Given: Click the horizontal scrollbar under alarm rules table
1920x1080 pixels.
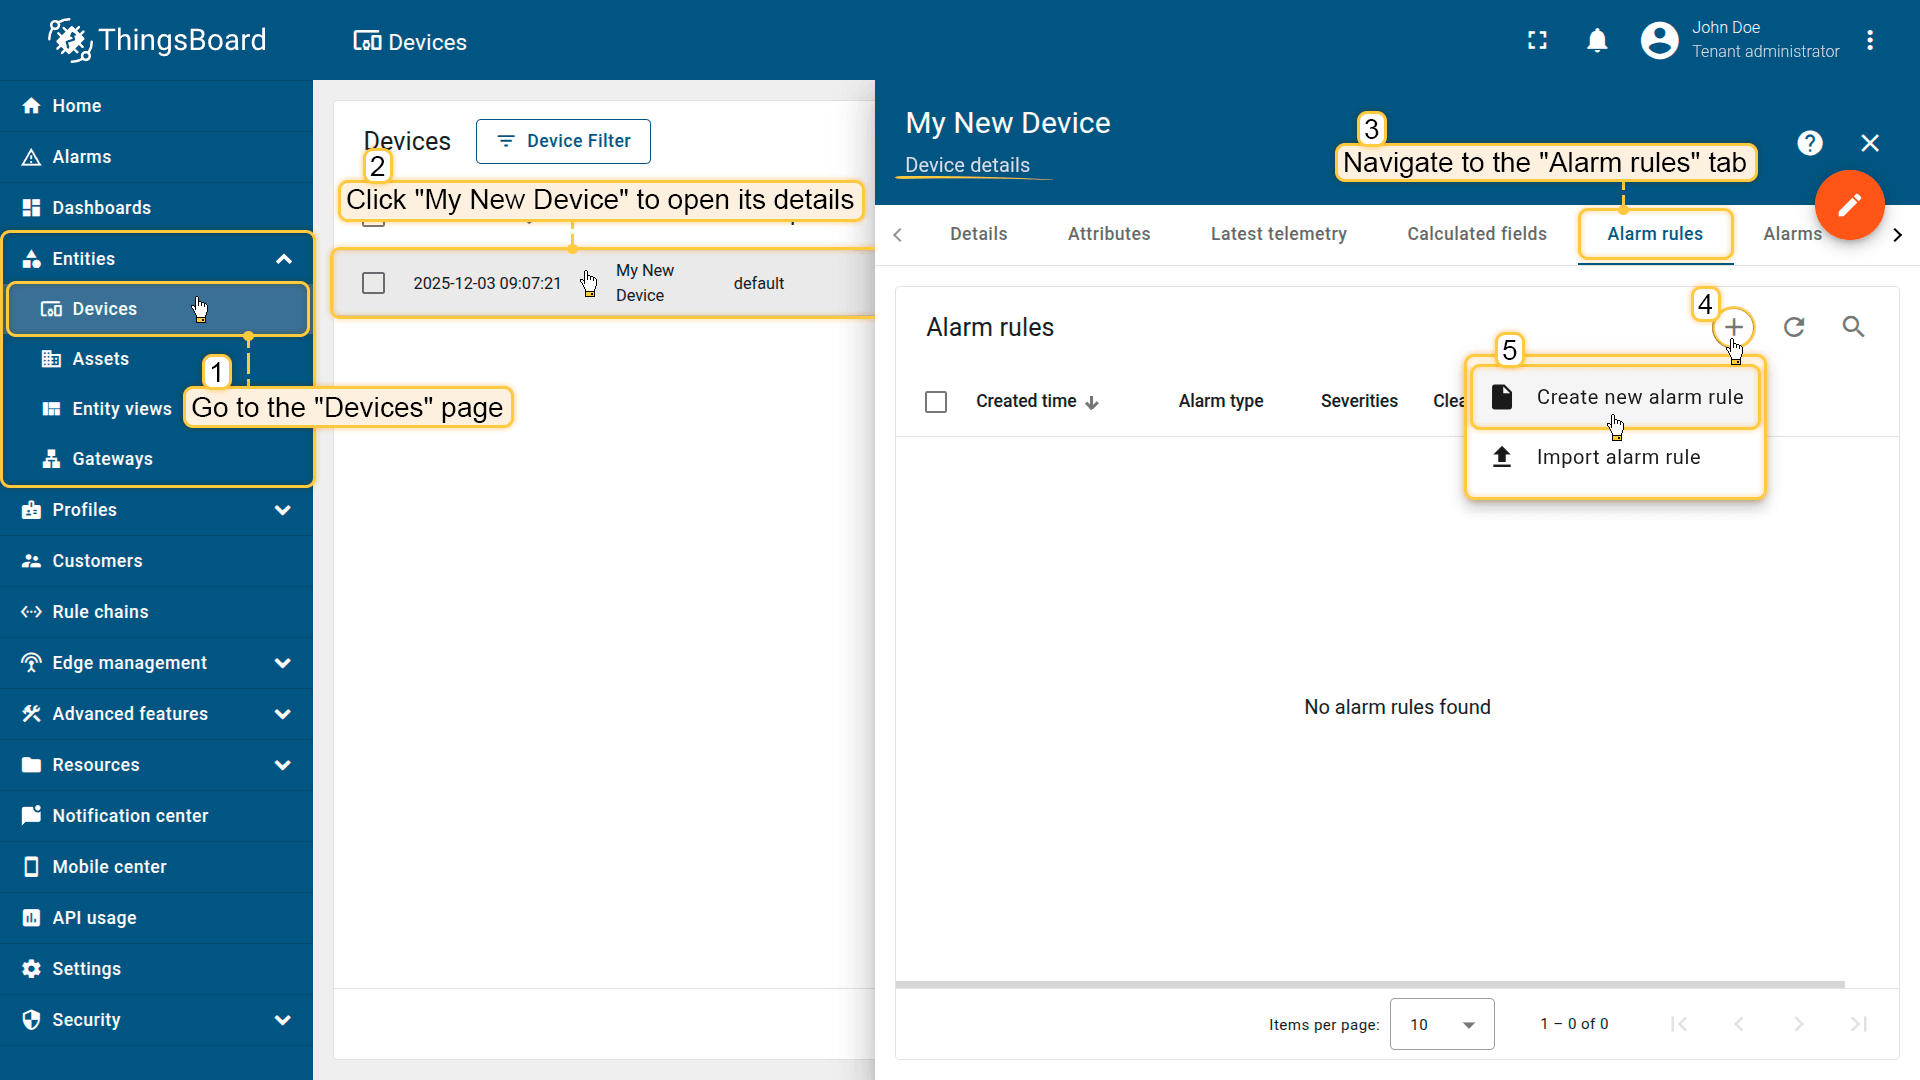Looking at the screenshot, I should [x=1370, y=985].
